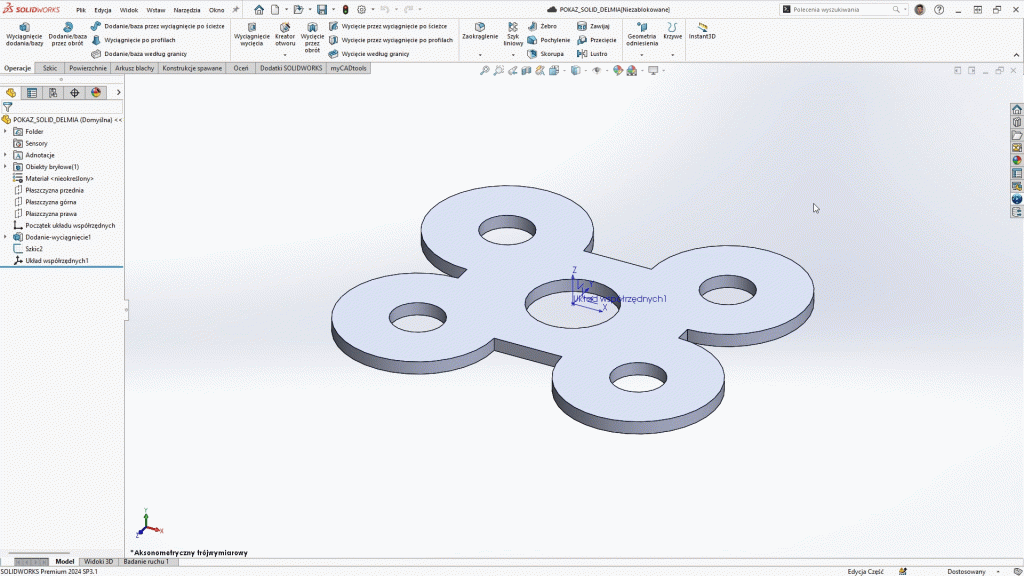
Task: Click the Krzywe curves tool
Action: tap(672, 31)
